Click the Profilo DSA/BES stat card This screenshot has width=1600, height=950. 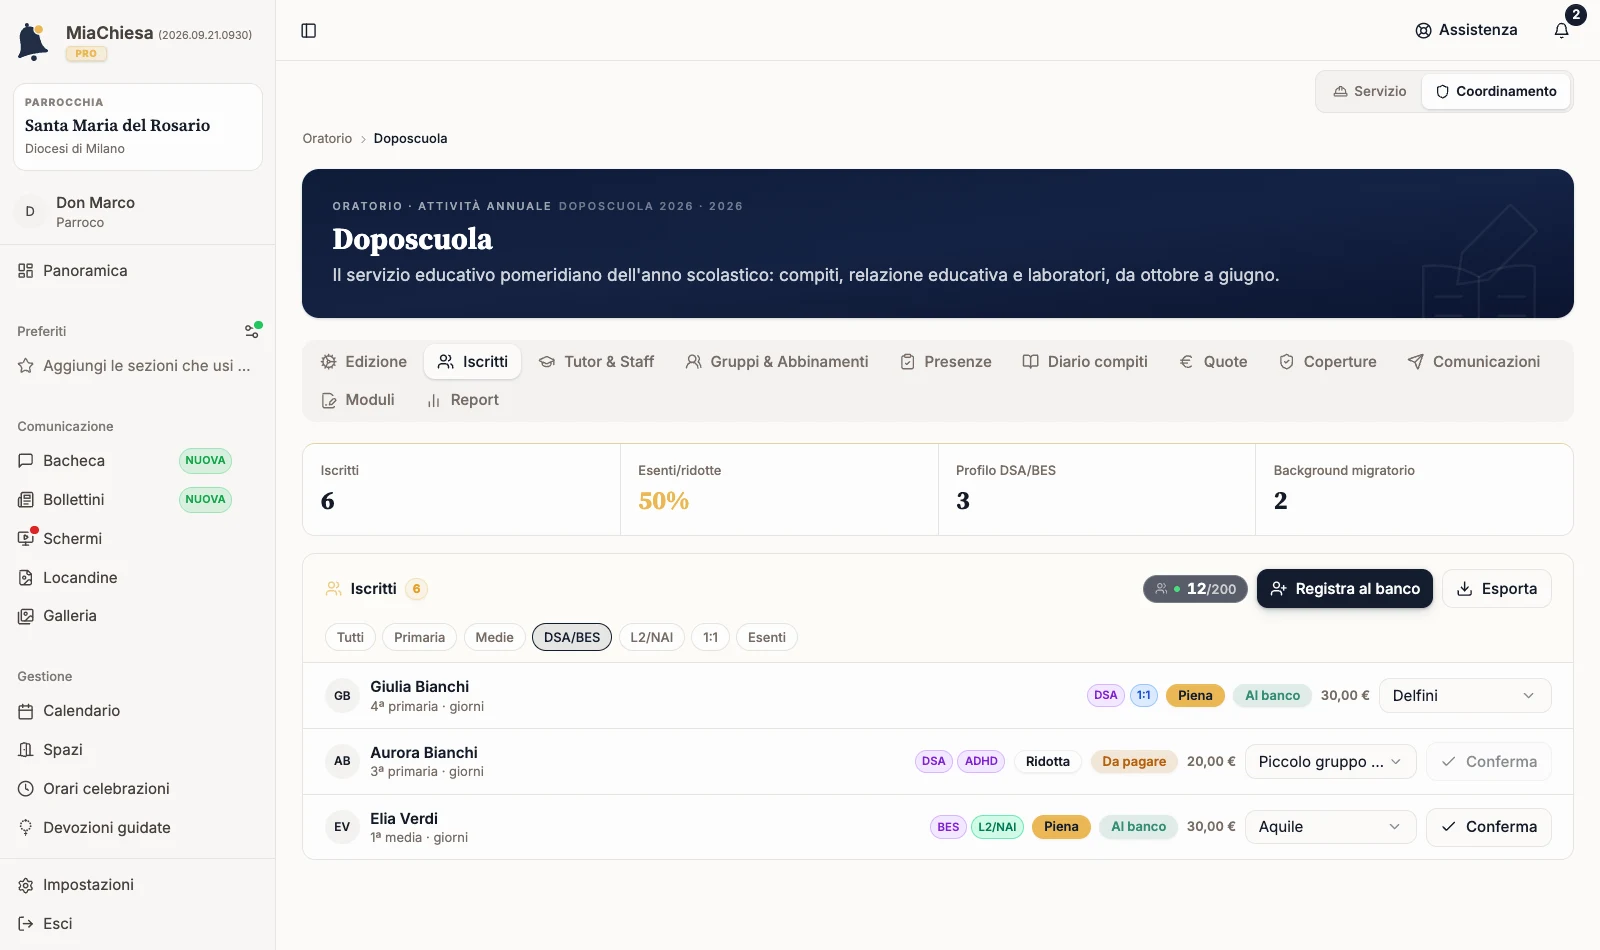coord(1096,490)
